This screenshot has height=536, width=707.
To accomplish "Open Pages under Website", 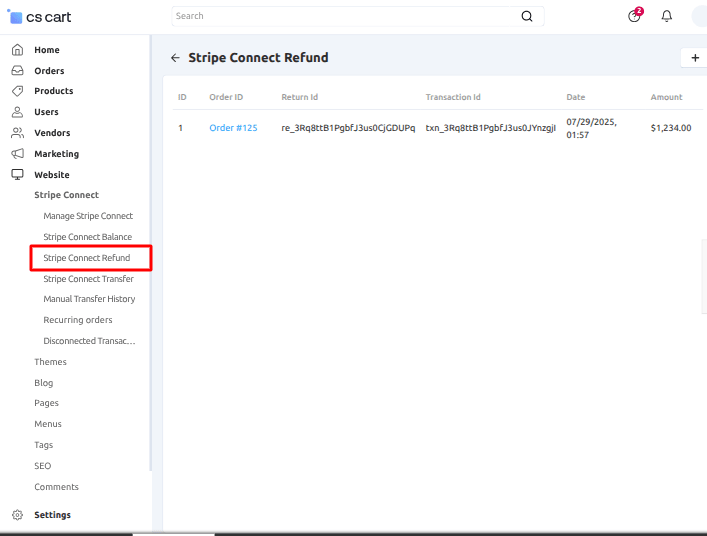I will pyautogui.click(x=46, y=403).
